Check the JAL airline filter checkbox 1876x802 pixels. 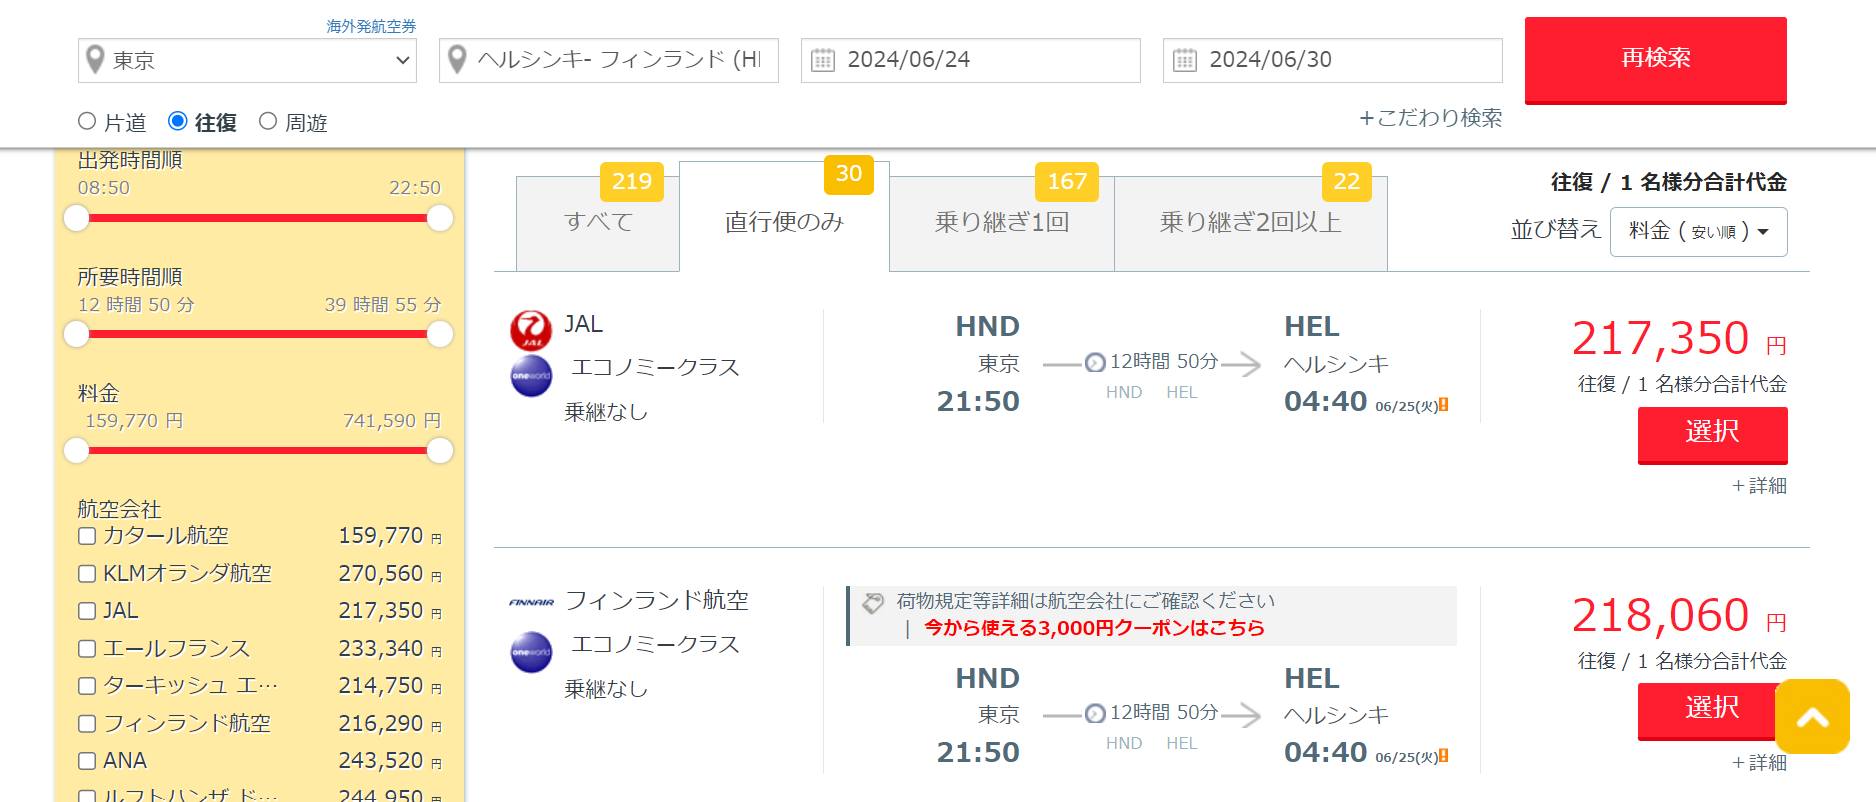point(87,611)
